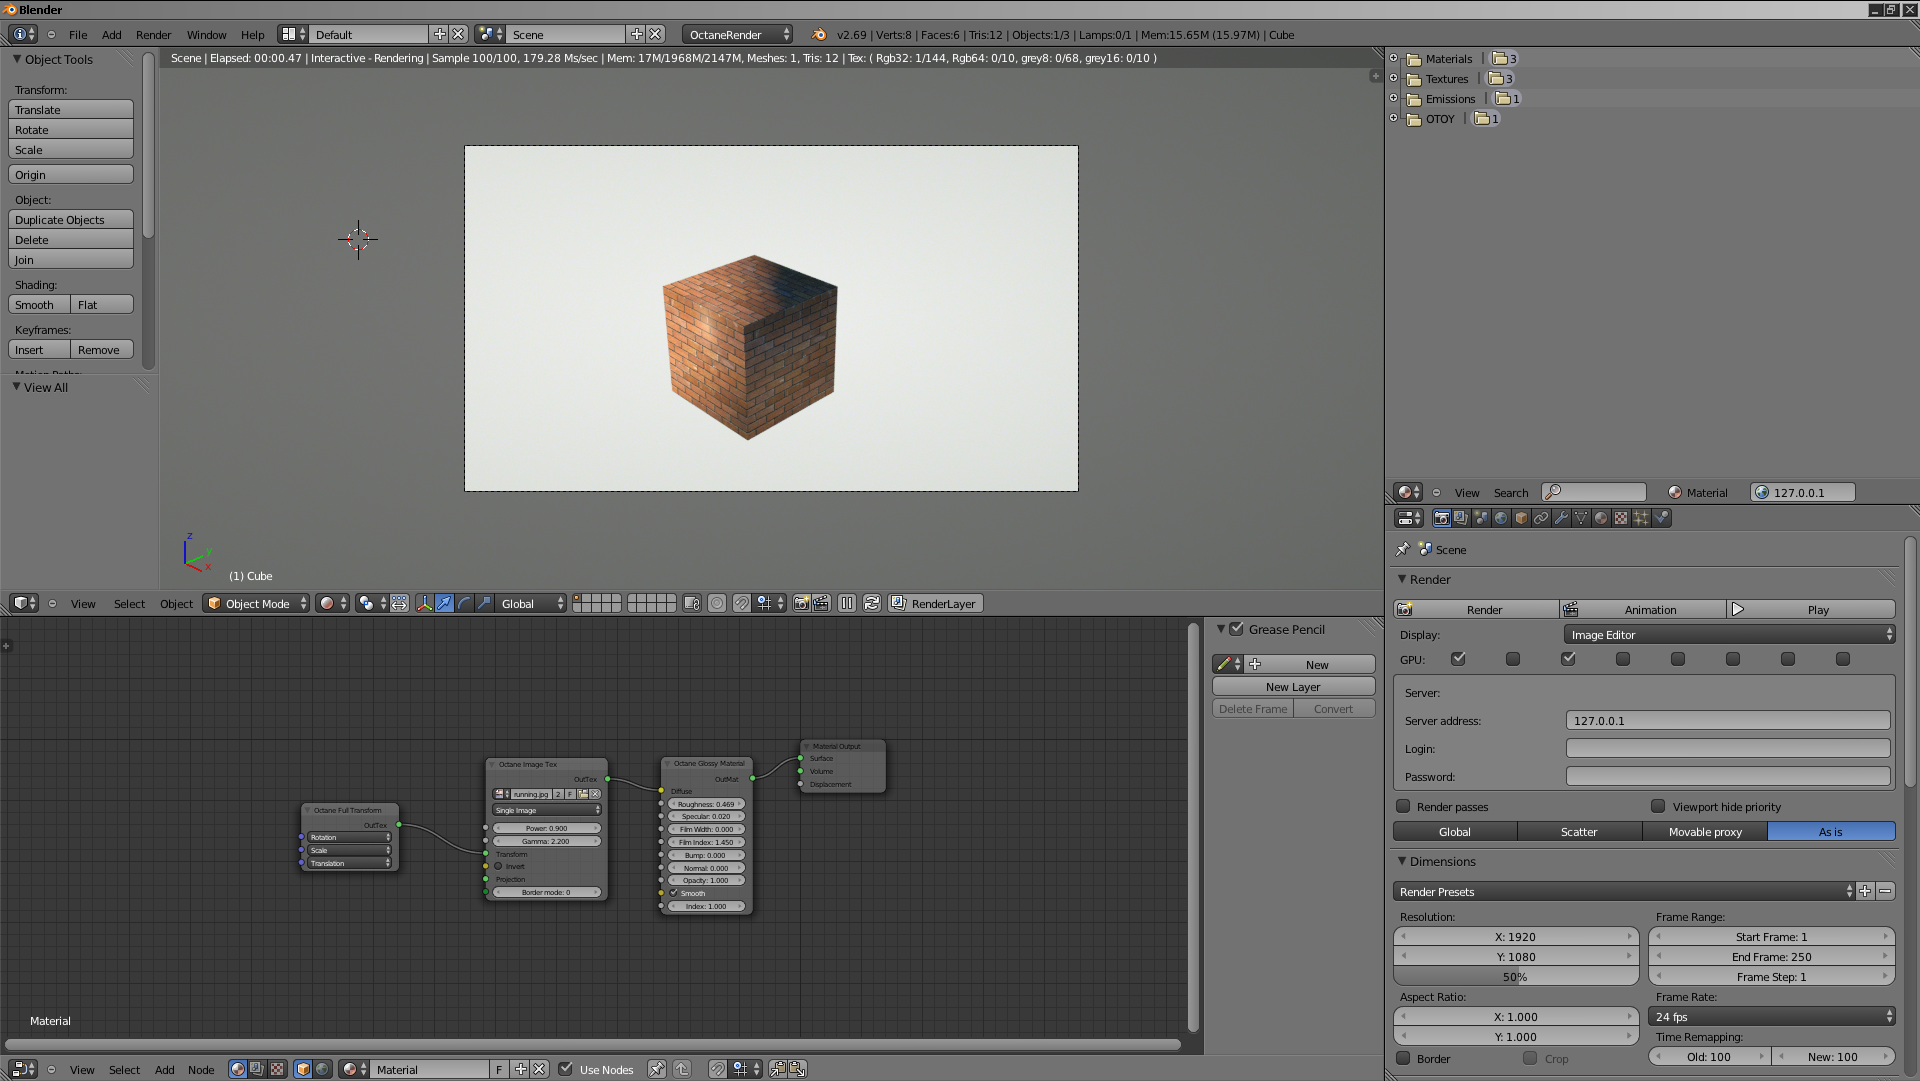1920x1081 pixels.
Task: Click the Server address input field
Action: click(x=1727, y=721)
